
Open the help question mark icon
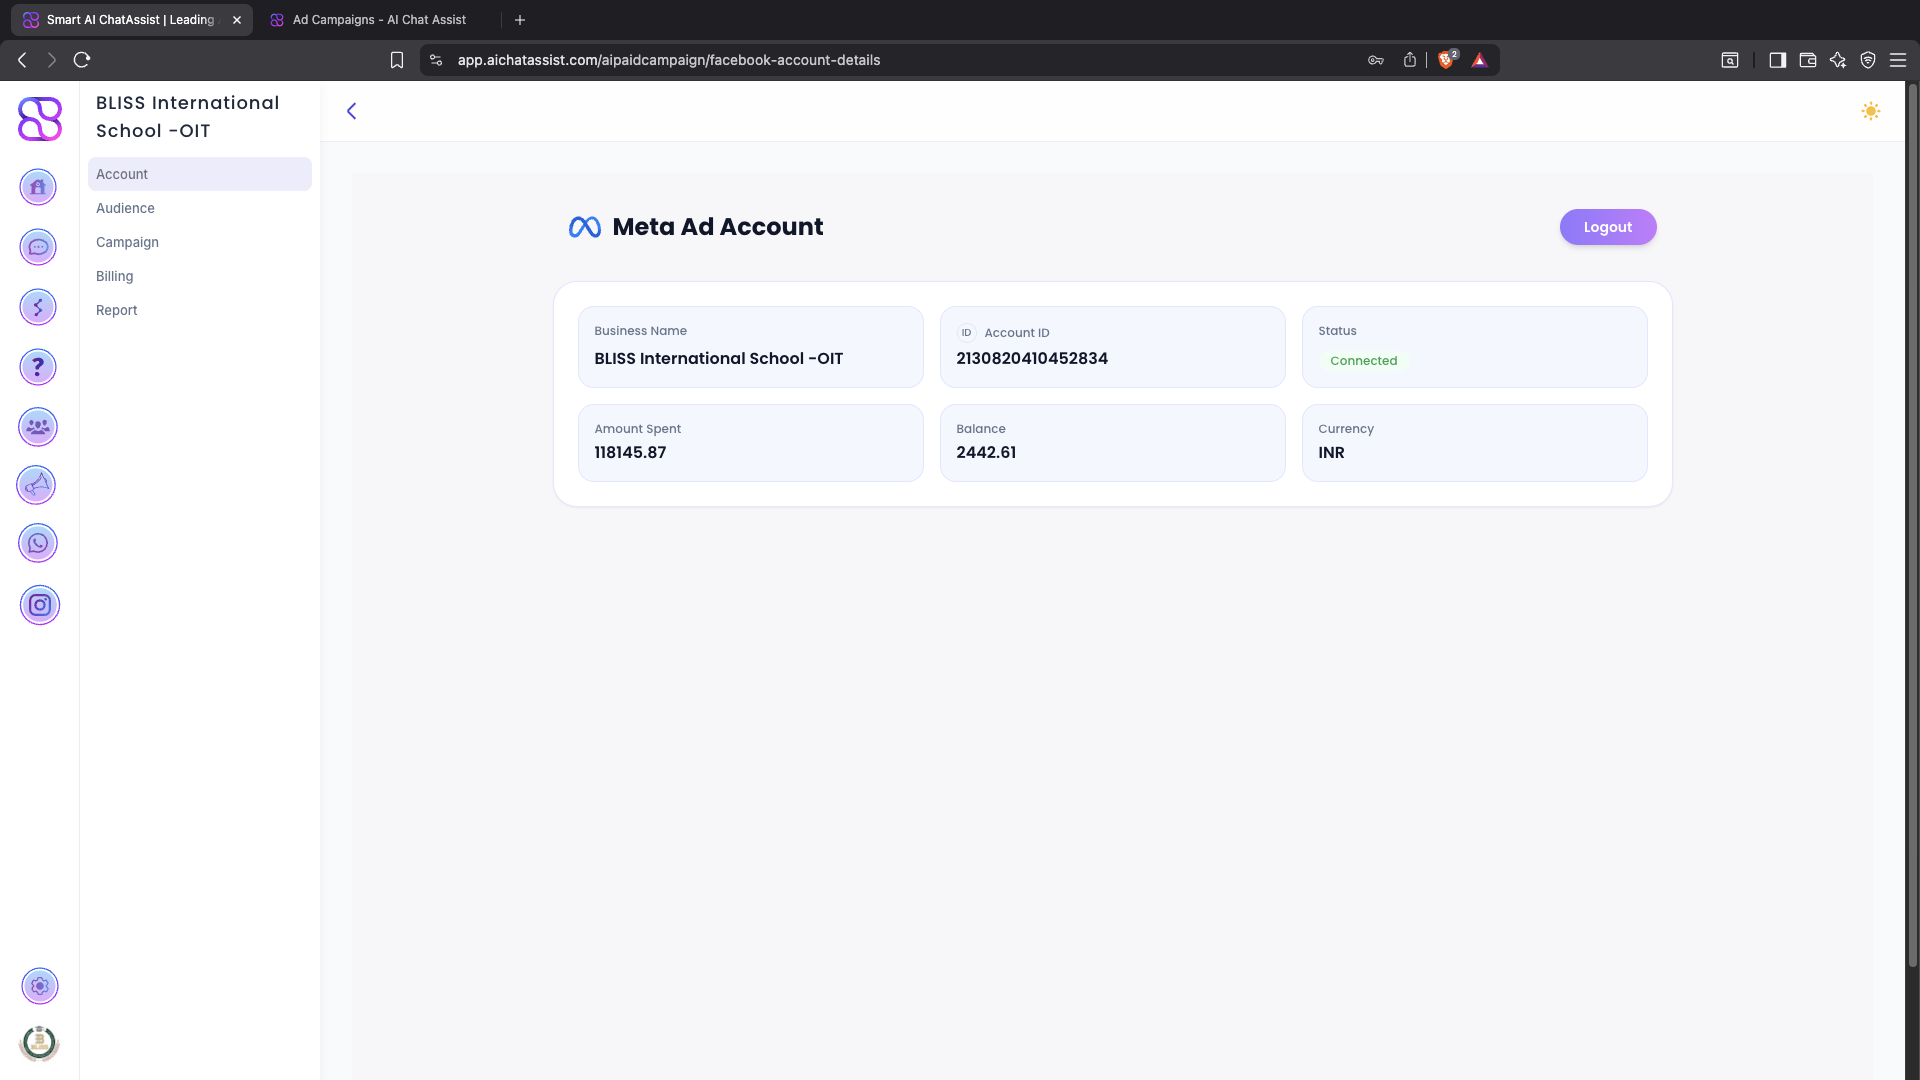point(38,367)
